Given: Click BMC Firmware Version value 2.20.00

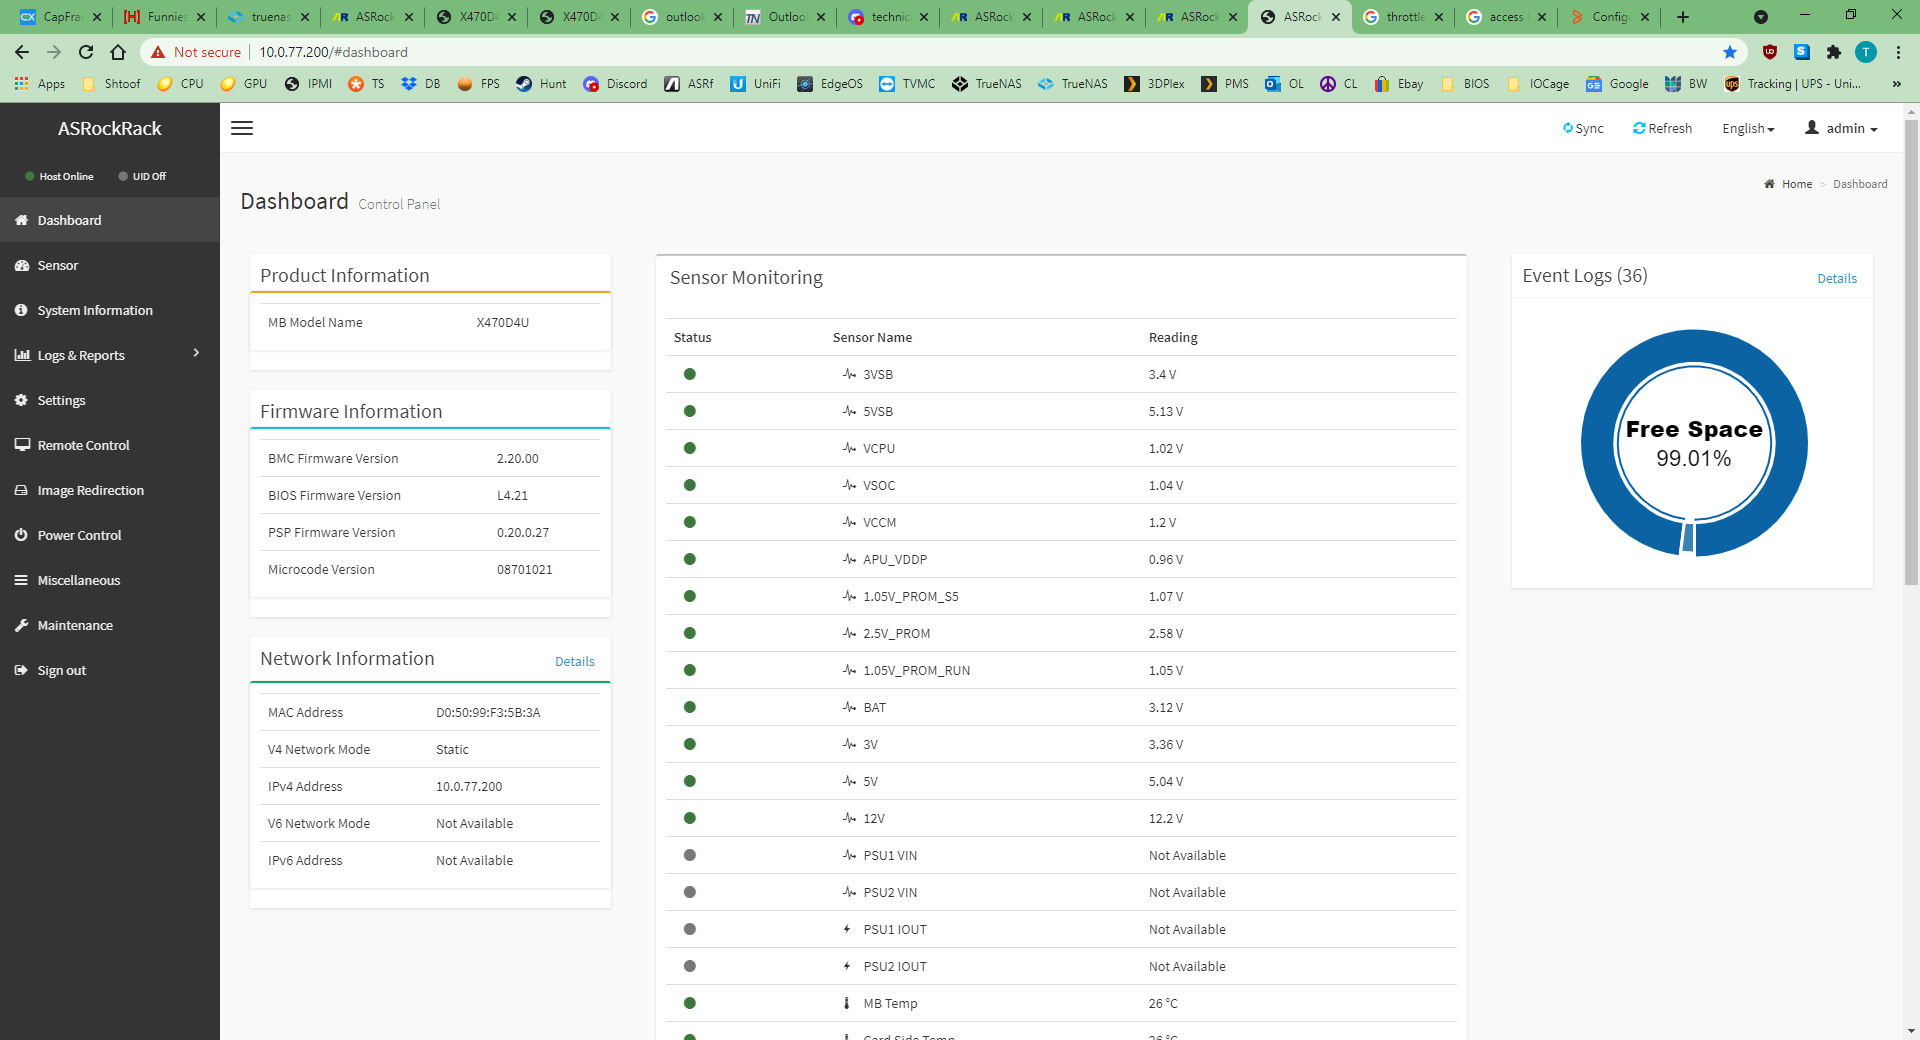Looking at the screenshot, I should click(517, 458).
